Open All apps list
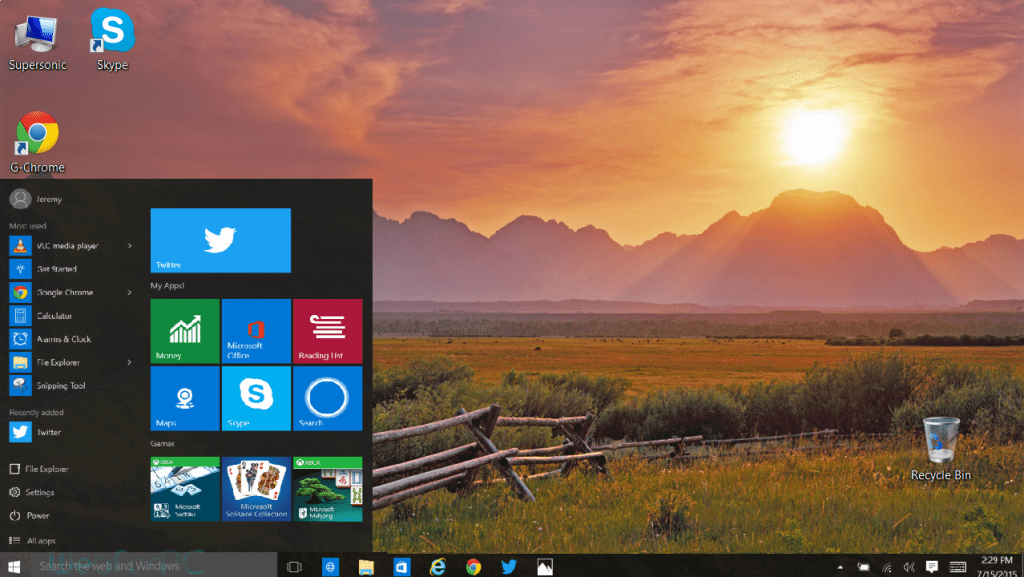This screenshot has width=1024, height=577. click(x=33, y=540)
